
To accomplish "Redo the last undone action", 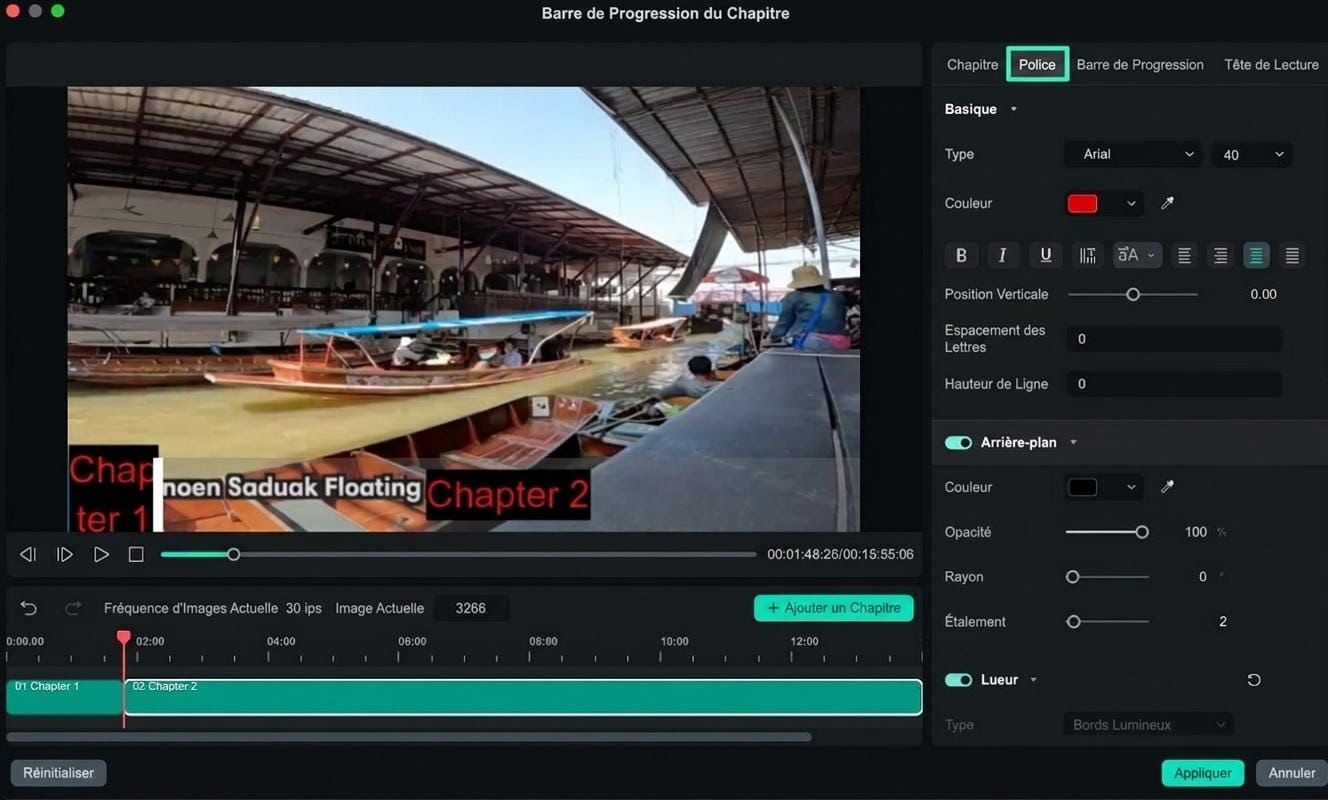I will pyautogui.click(x=73, y=608).
